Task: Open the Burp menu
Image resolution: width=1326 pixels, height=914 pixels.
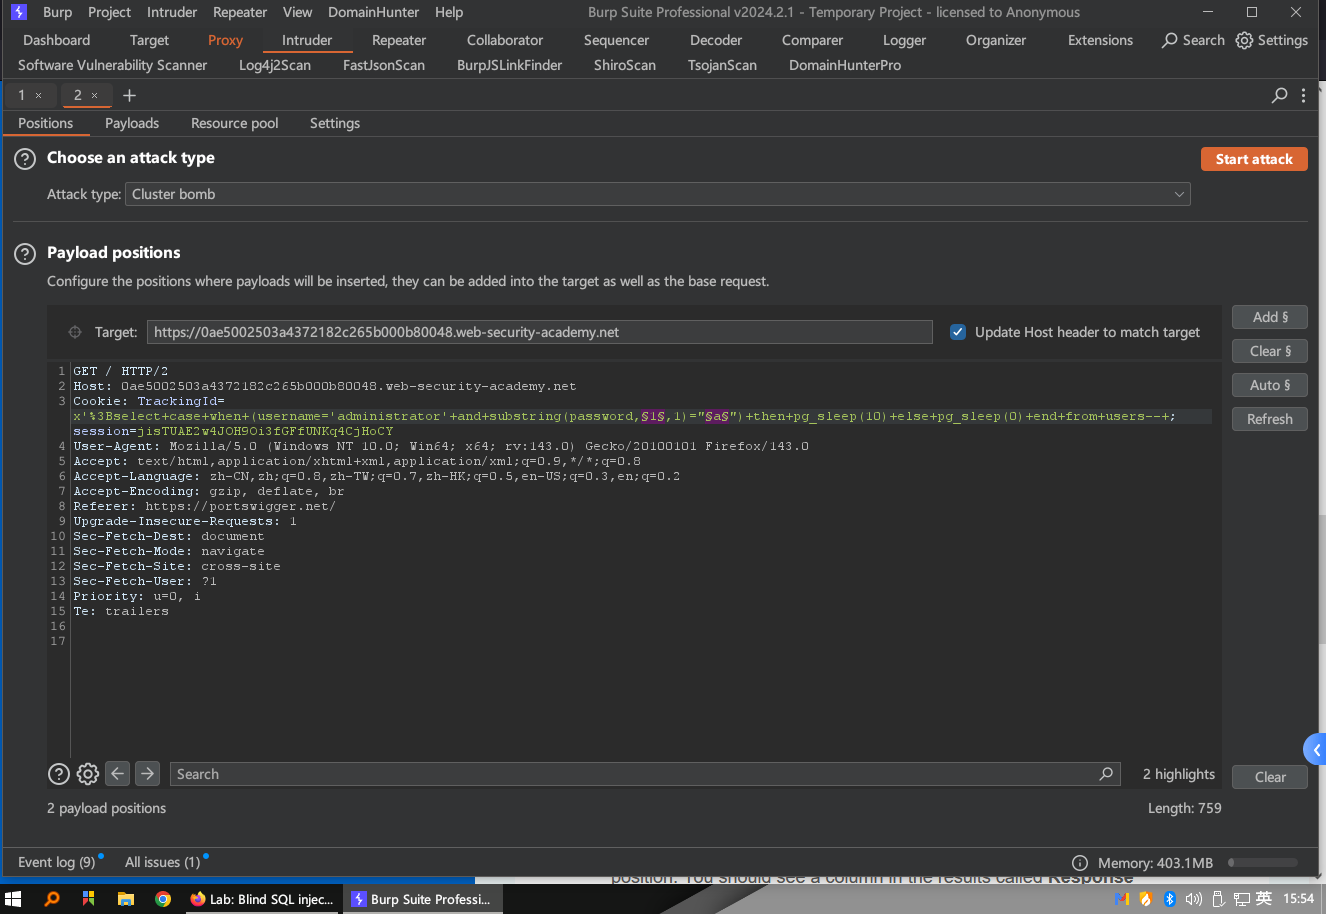Action: [x=58, y=12]
